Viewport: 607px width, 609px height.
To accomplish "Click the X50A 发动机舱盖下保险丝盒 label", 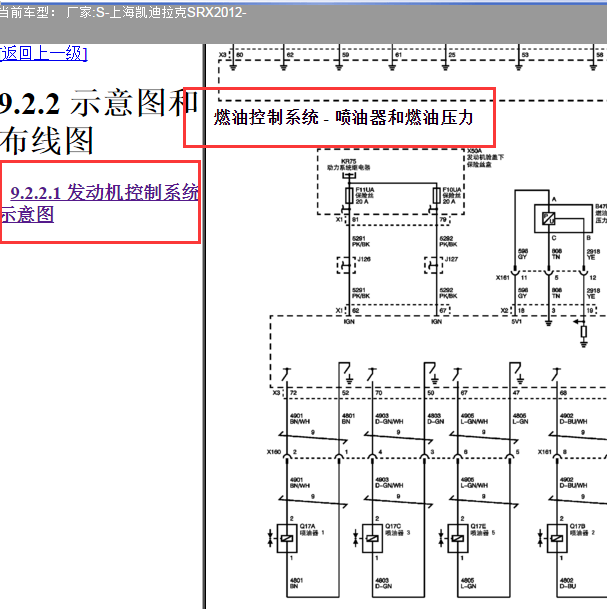I will [x=485, y=157].
